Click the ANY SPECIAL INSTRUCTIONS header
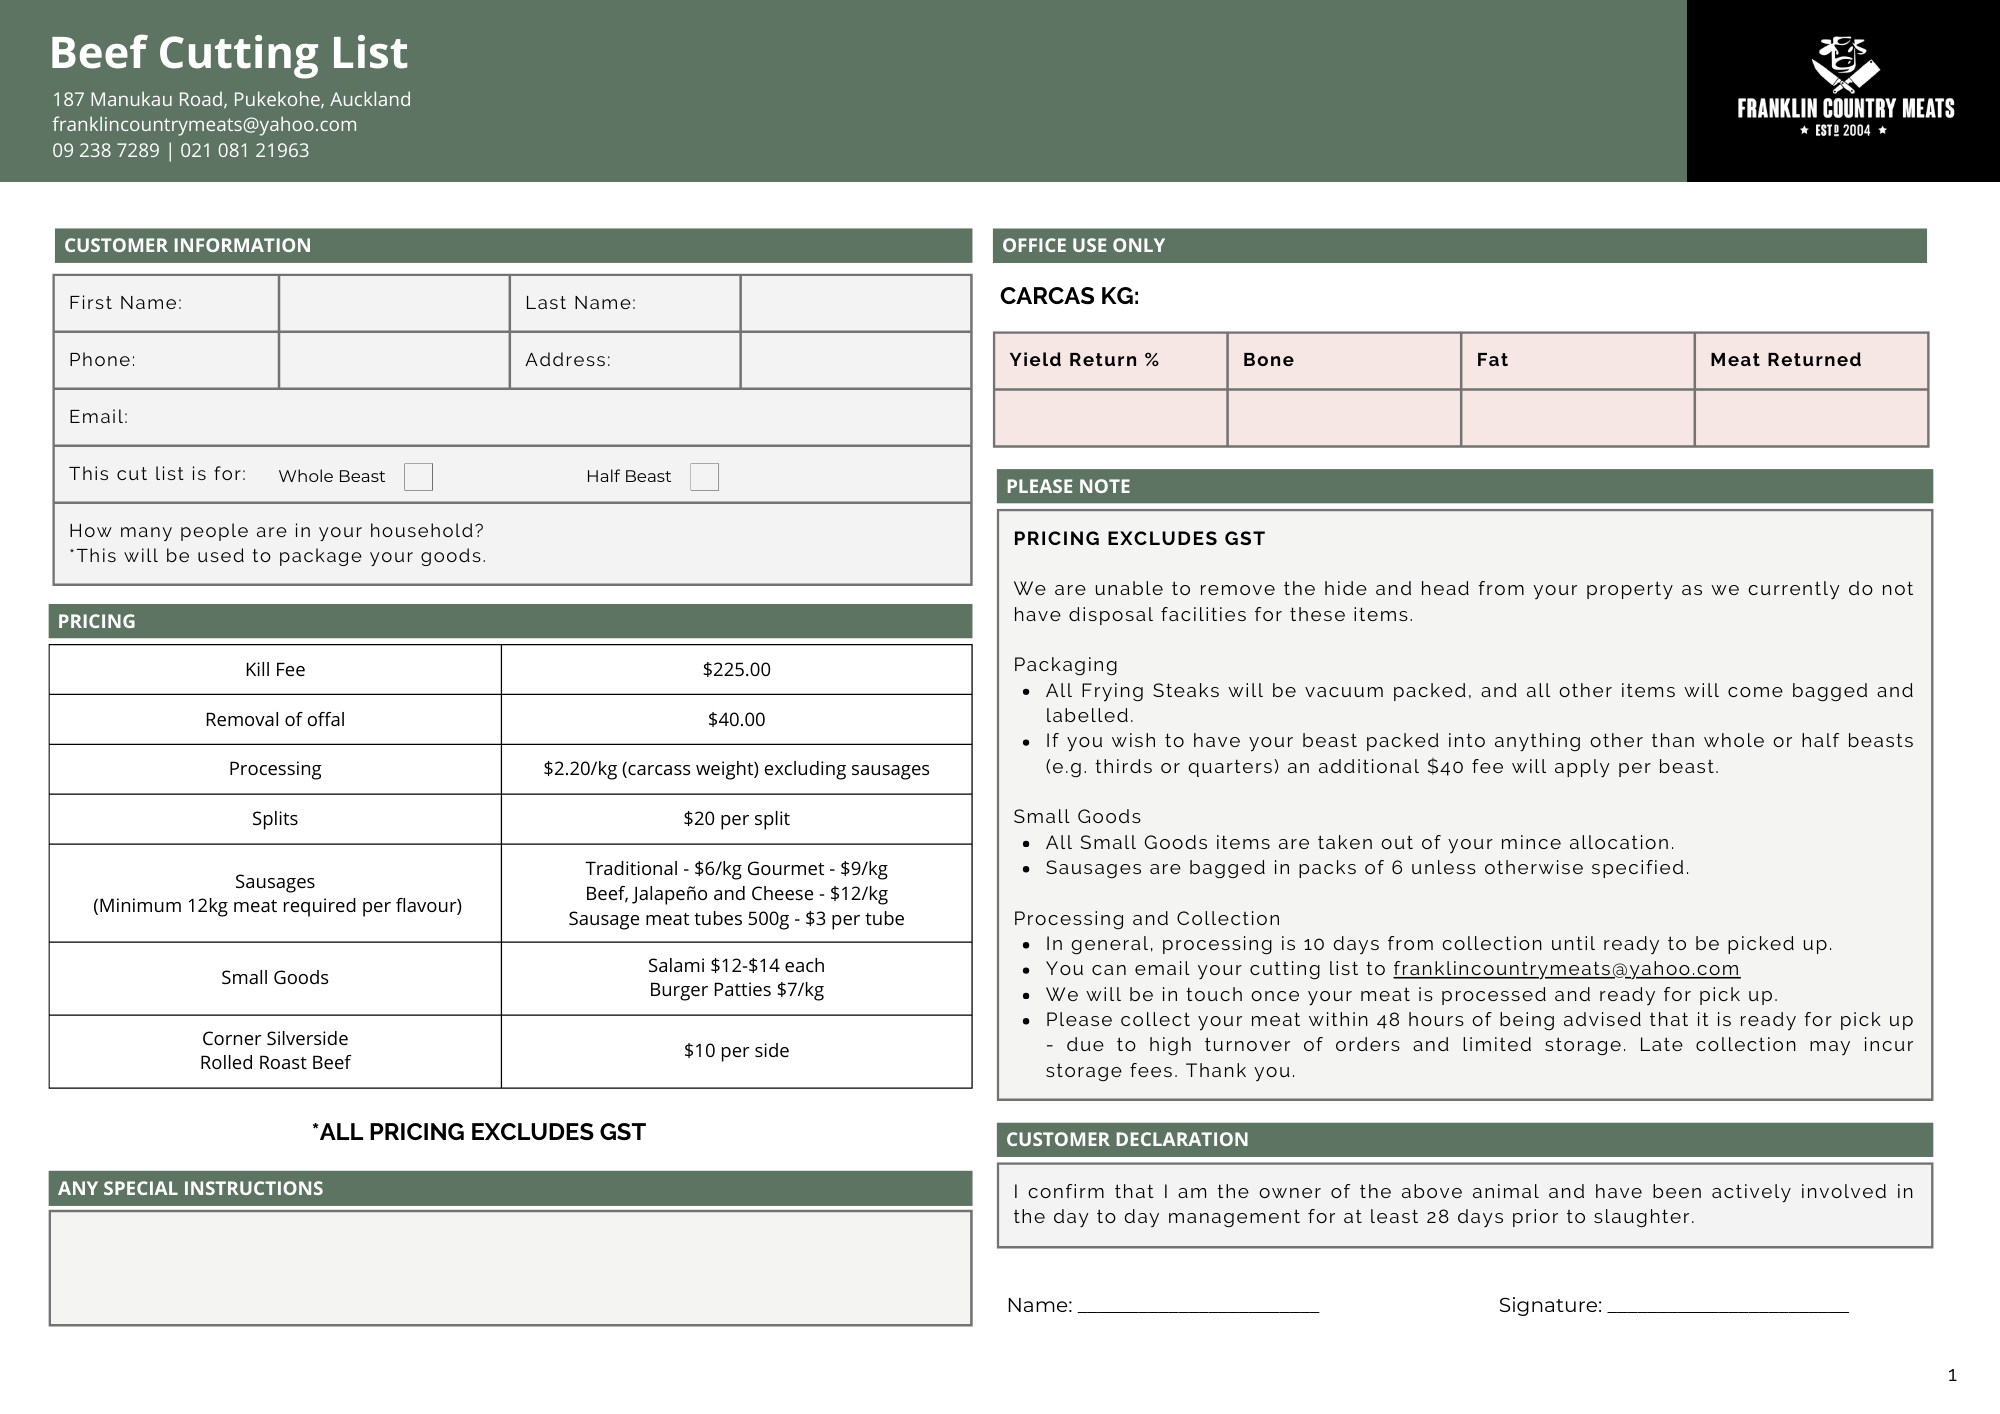Image resolution: width=2000 pixels, height=1414 pixels. tap(510, 1188)
